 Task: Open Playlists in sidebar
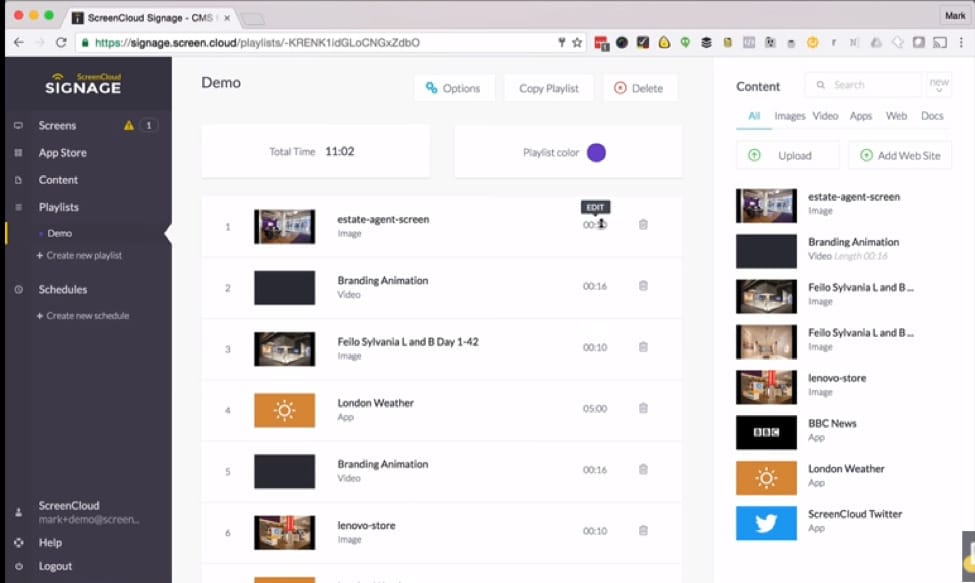(58, 207)
